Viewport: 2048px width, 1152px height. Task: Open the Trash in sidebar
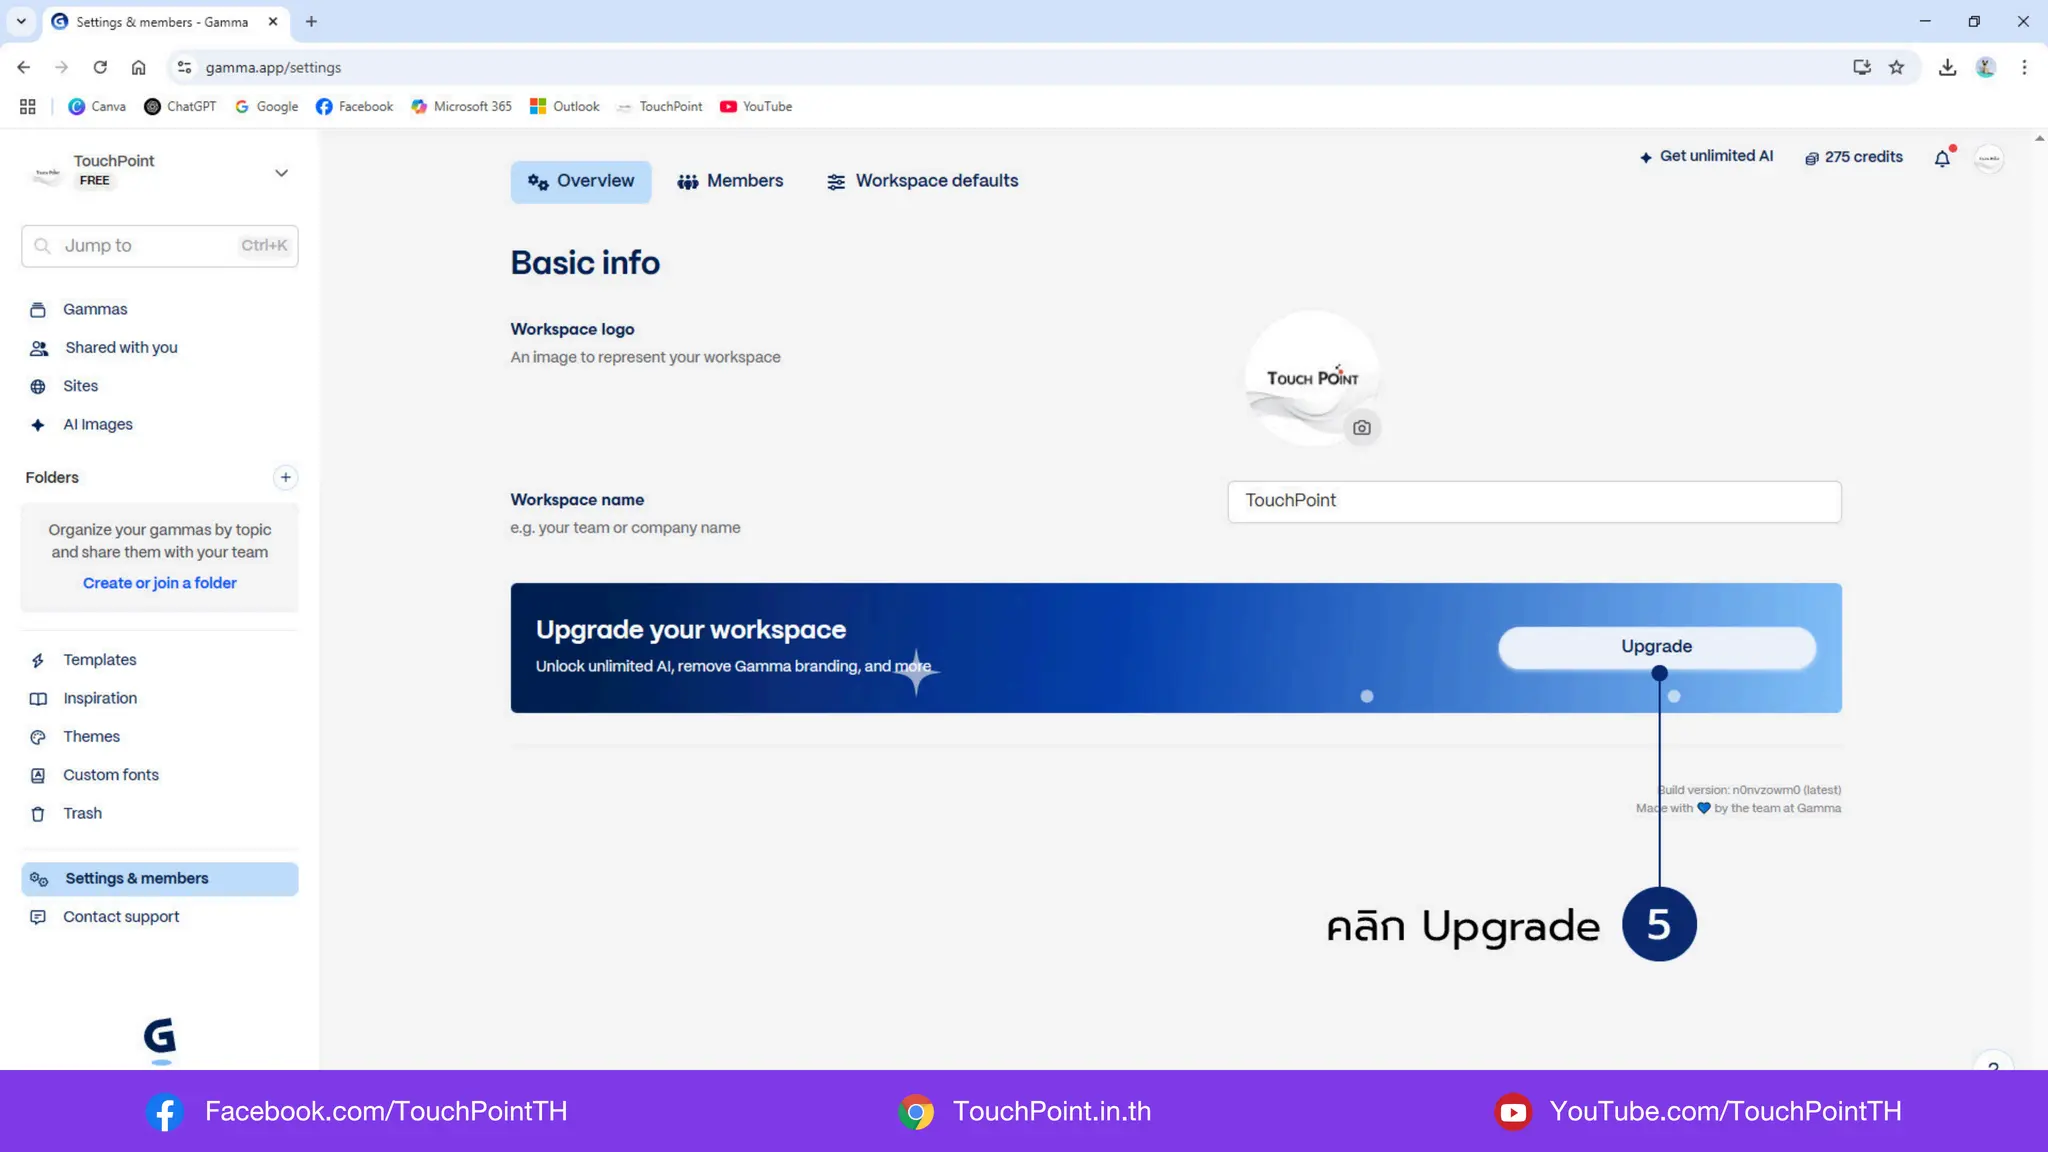(82, 813)
